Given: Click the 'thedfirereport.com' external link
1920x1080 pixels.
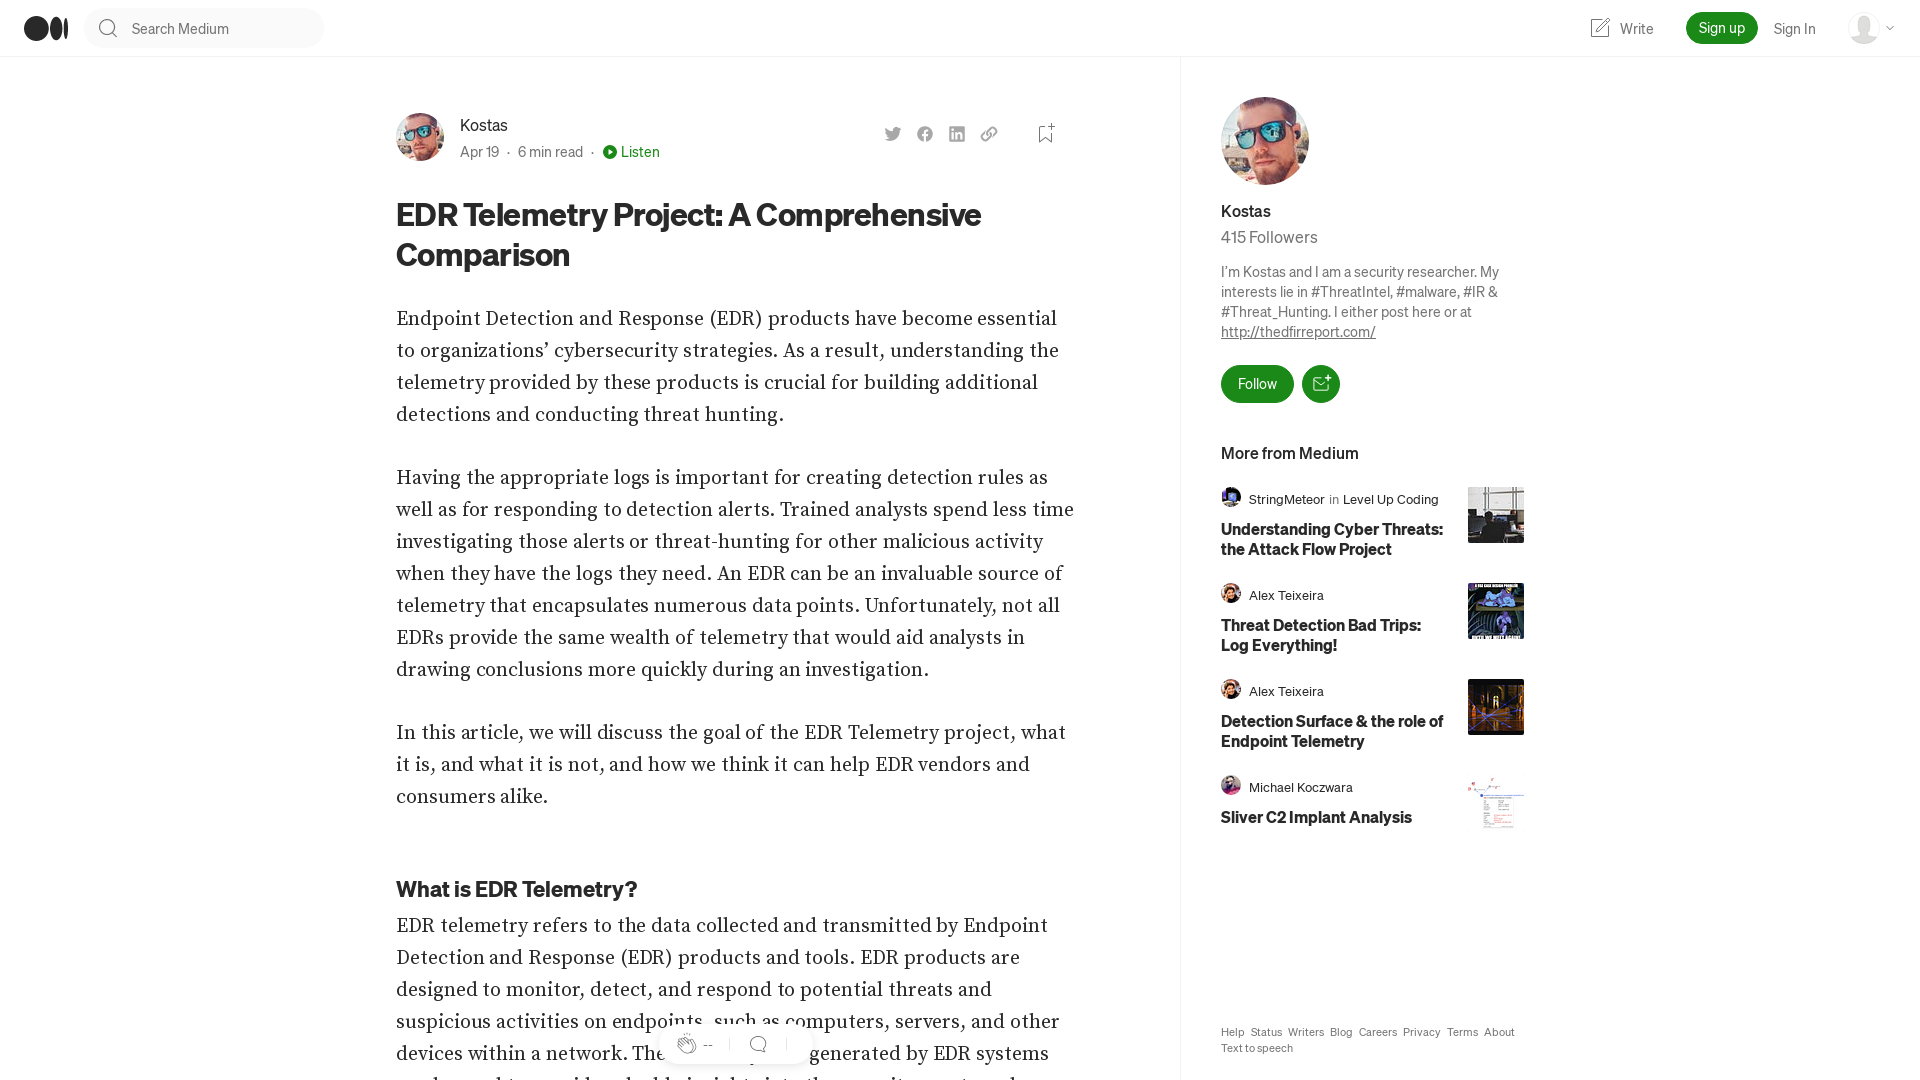Looking at the screenshot, I should coord(1298,331).
